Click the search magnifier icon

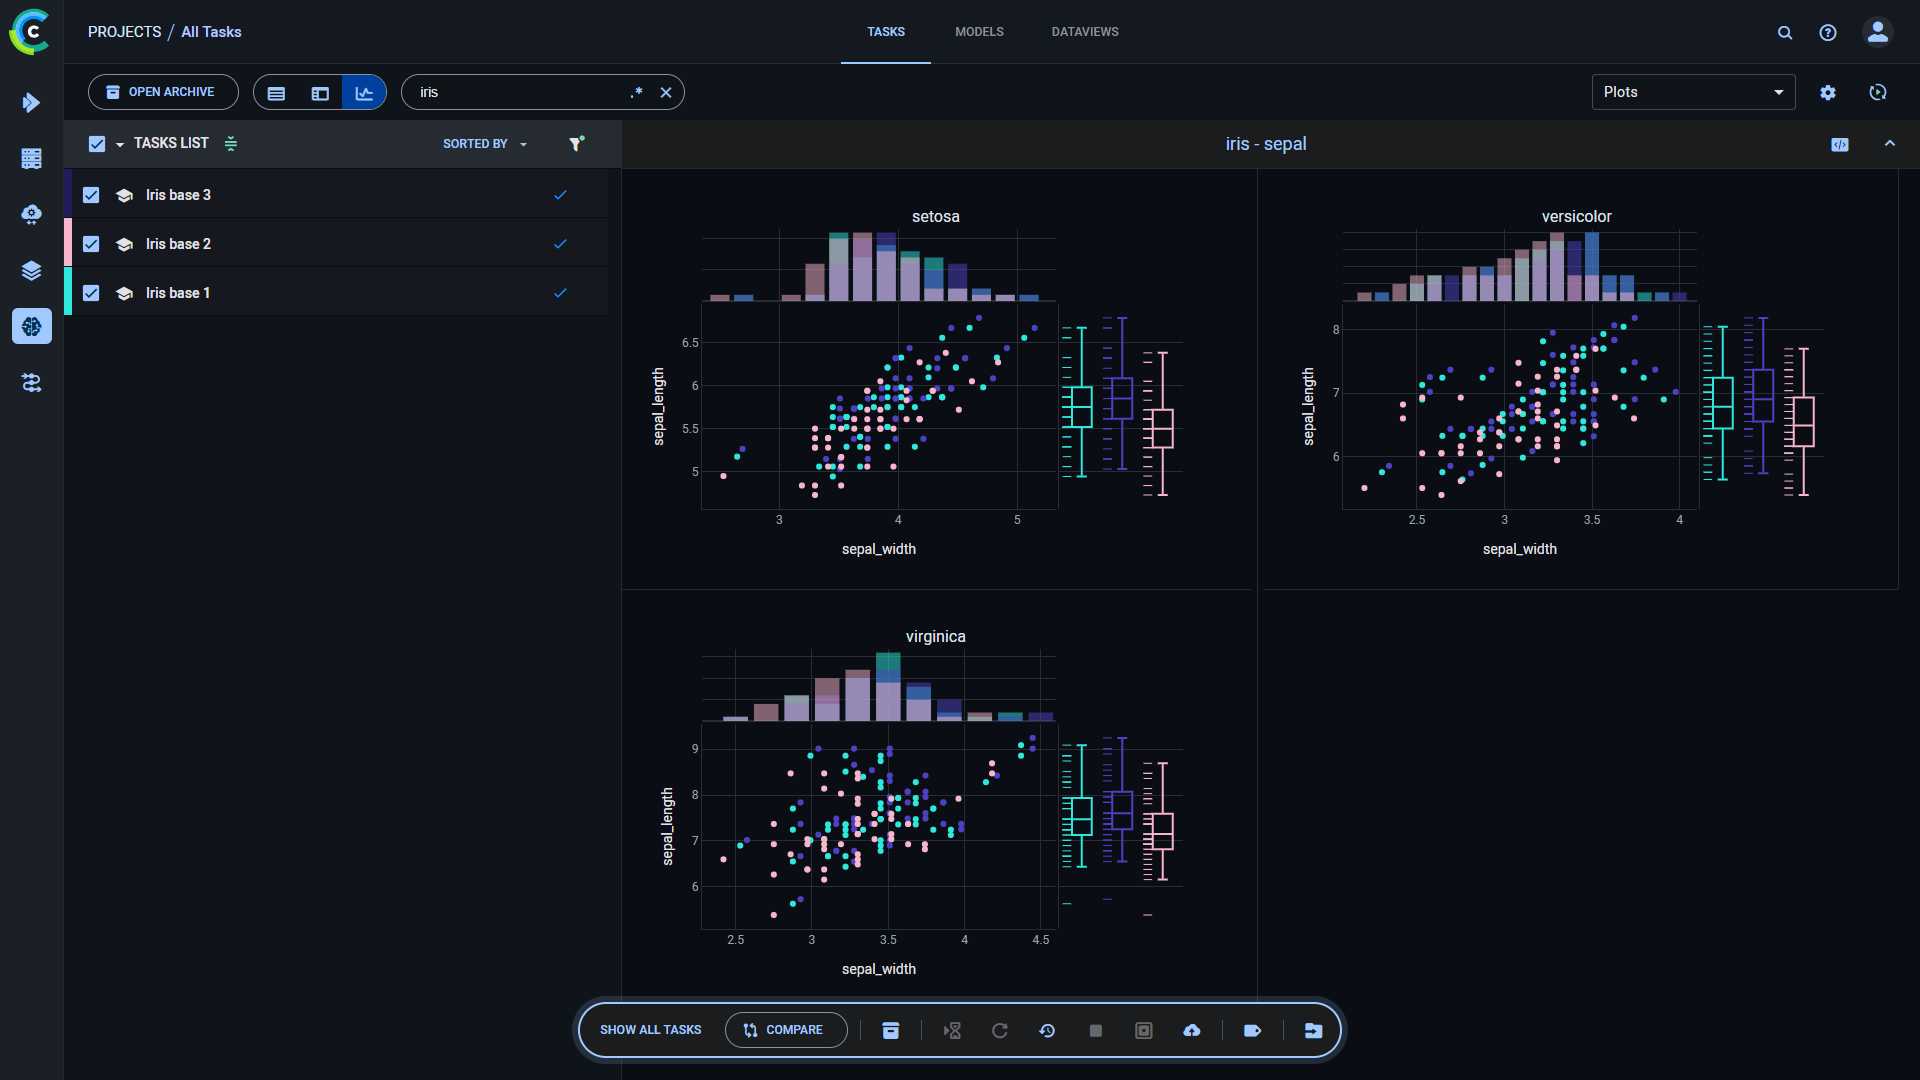(x=1784, y=32)
